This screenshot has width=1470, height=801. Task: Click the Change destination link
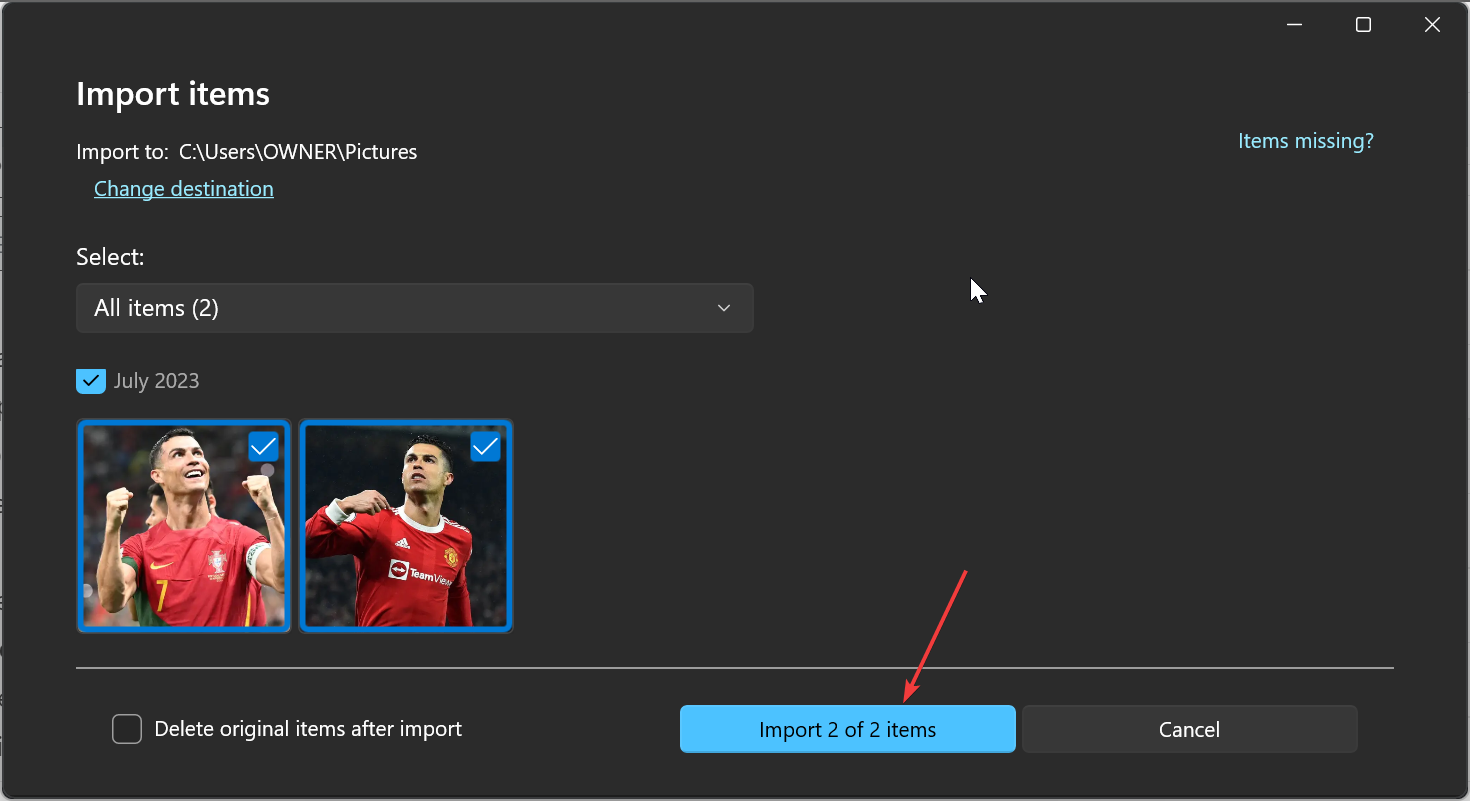tap(183, 189)
